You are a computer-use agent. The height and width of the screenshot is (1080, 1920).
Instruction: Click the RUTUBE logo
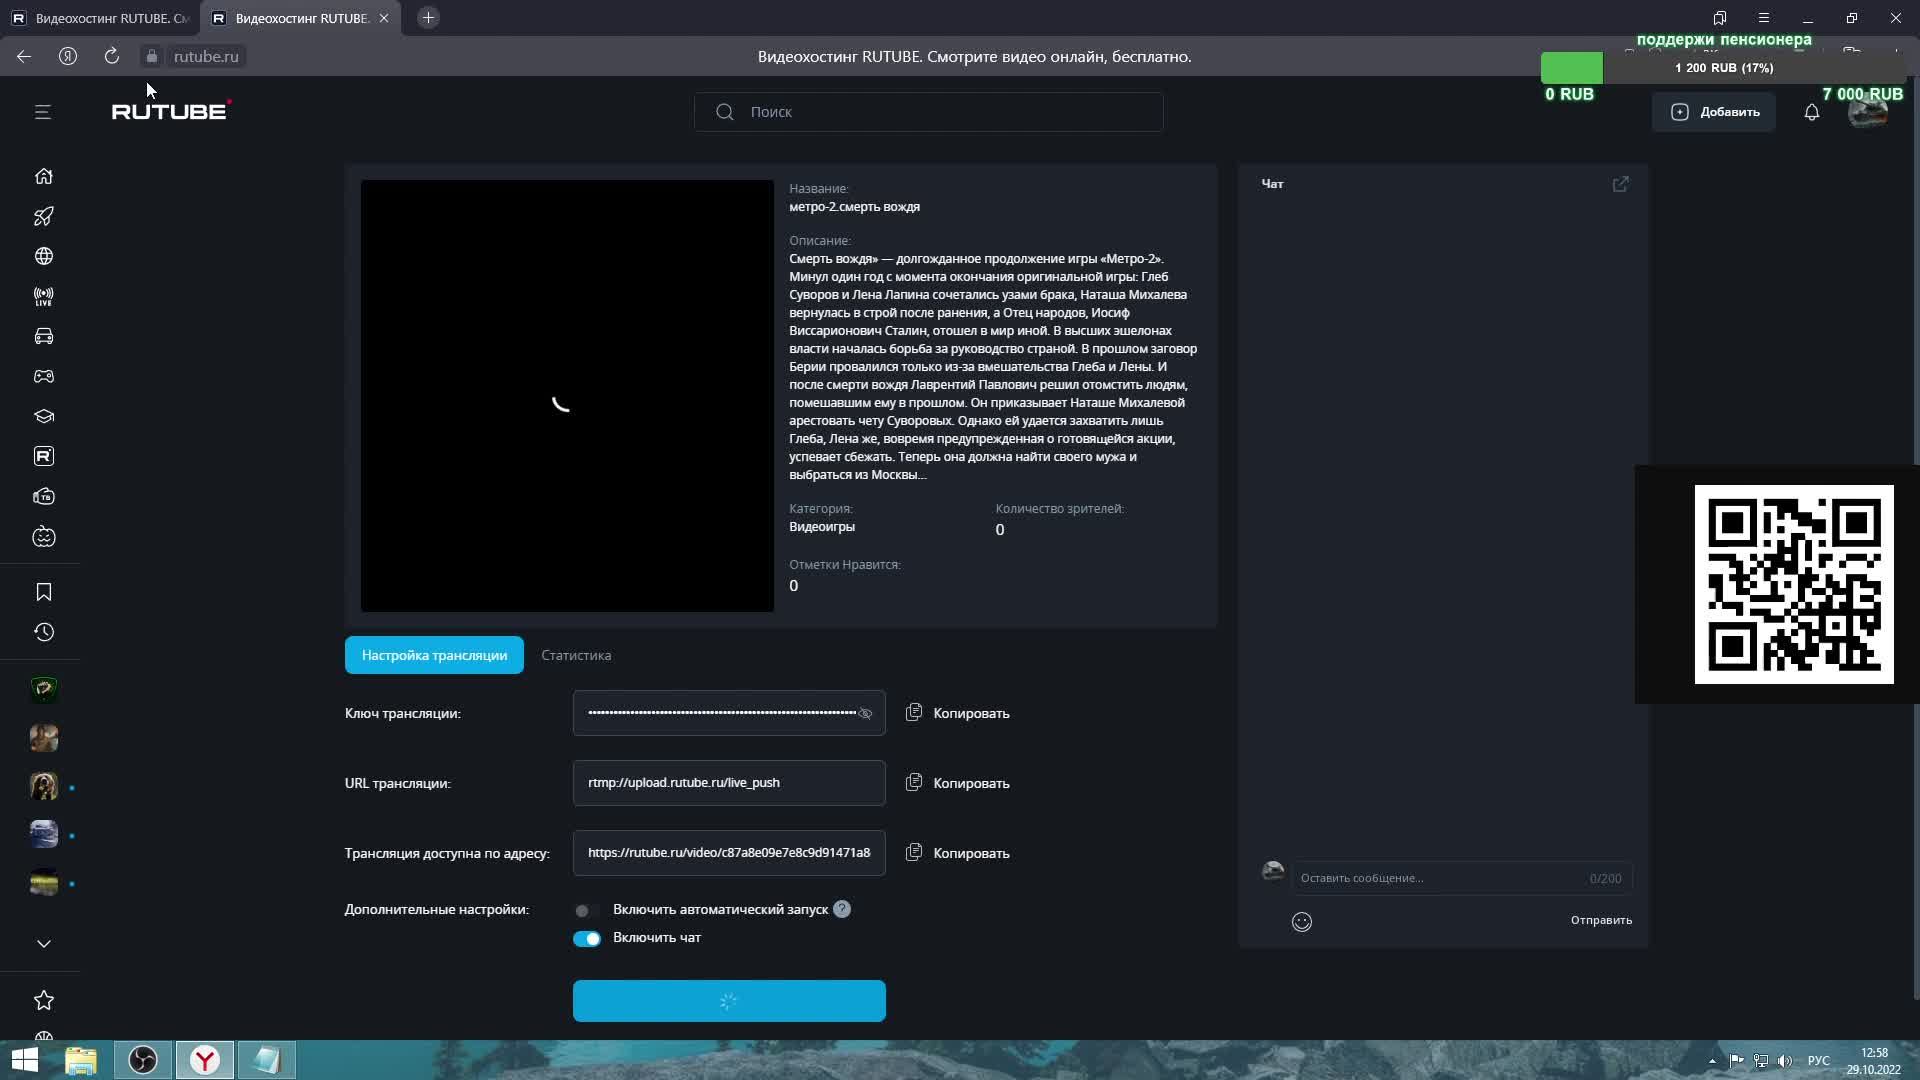tap(171, 111)
